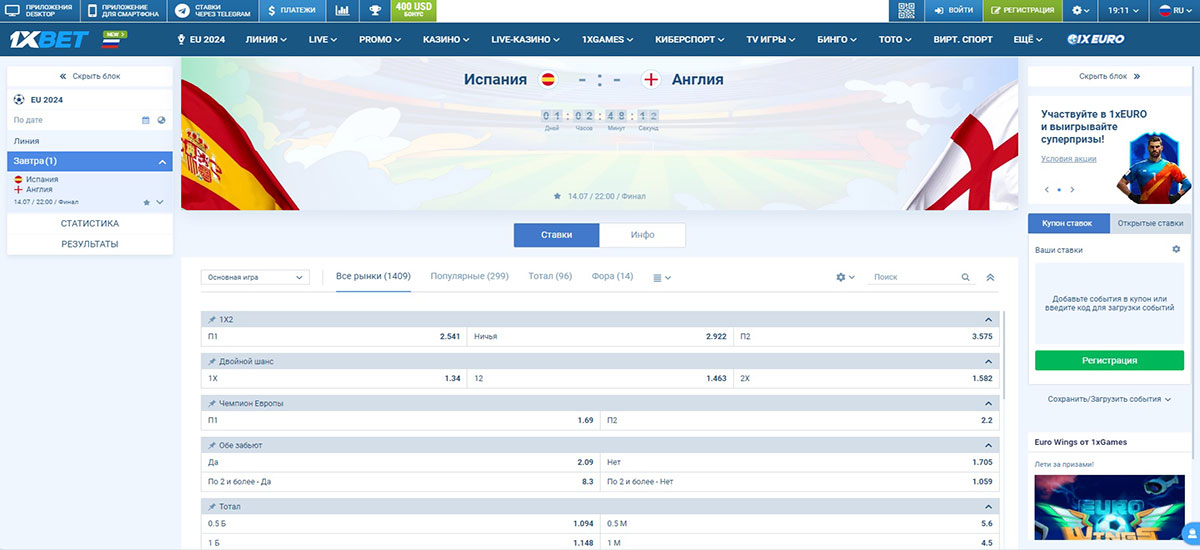Select the Фора (14) tab

(612, 276)
